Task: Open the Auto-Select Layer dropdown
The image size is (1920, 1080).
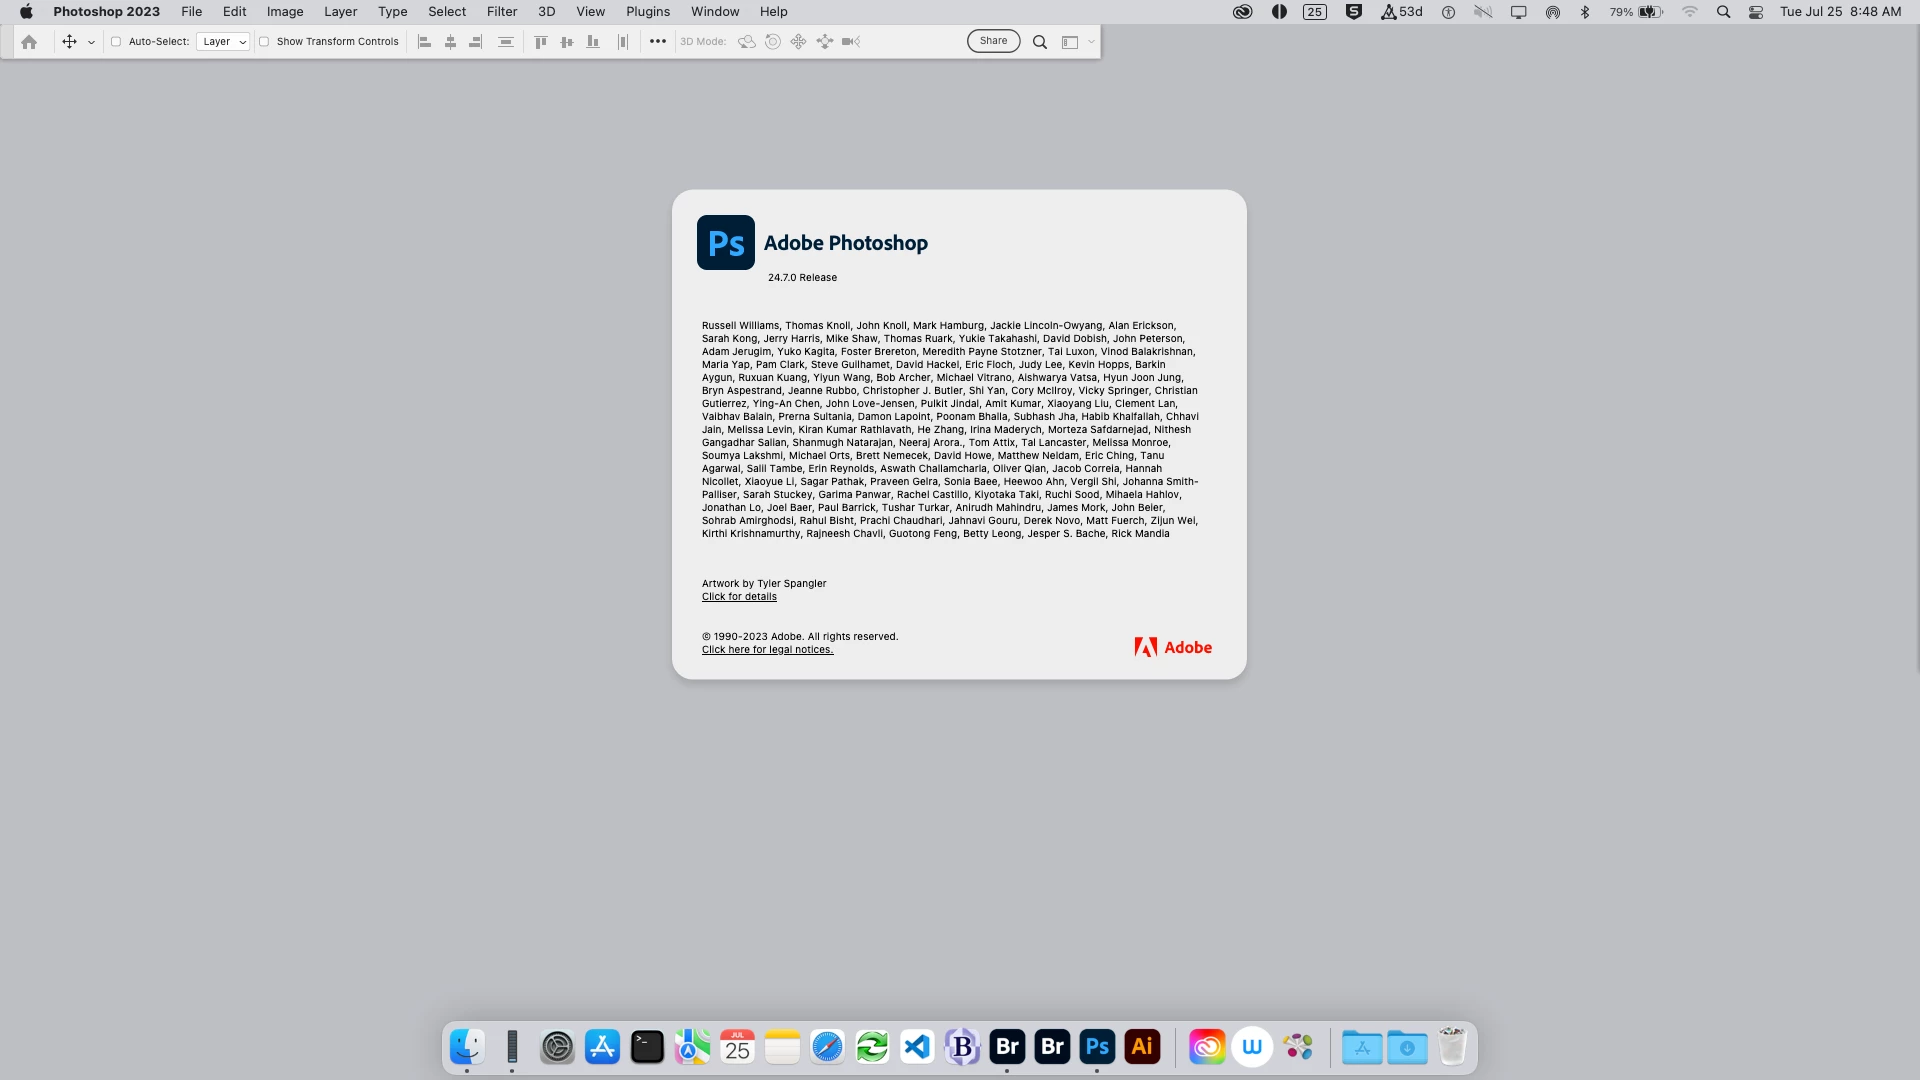Action: click(222, 42)
